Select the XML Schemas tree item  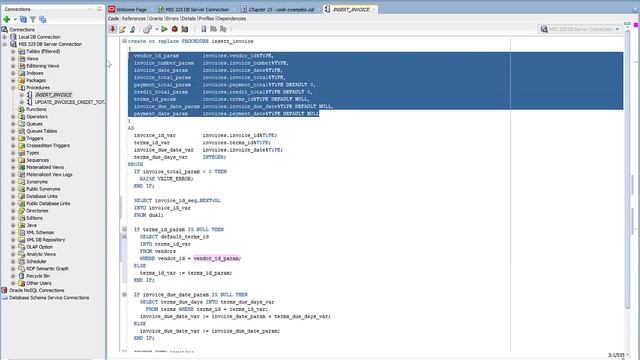pyautogui.click(x=40, y=233)
